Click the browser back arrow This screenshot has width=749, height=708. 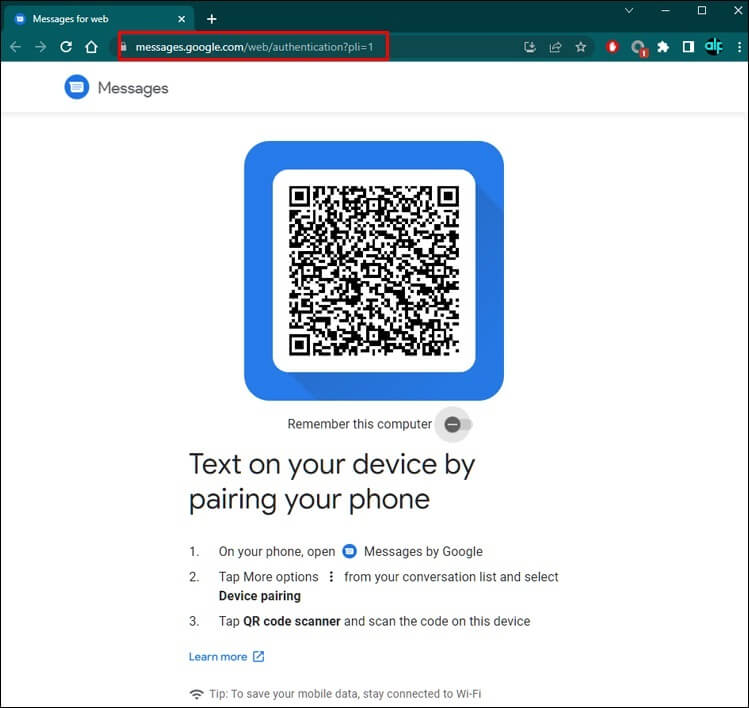15,47
